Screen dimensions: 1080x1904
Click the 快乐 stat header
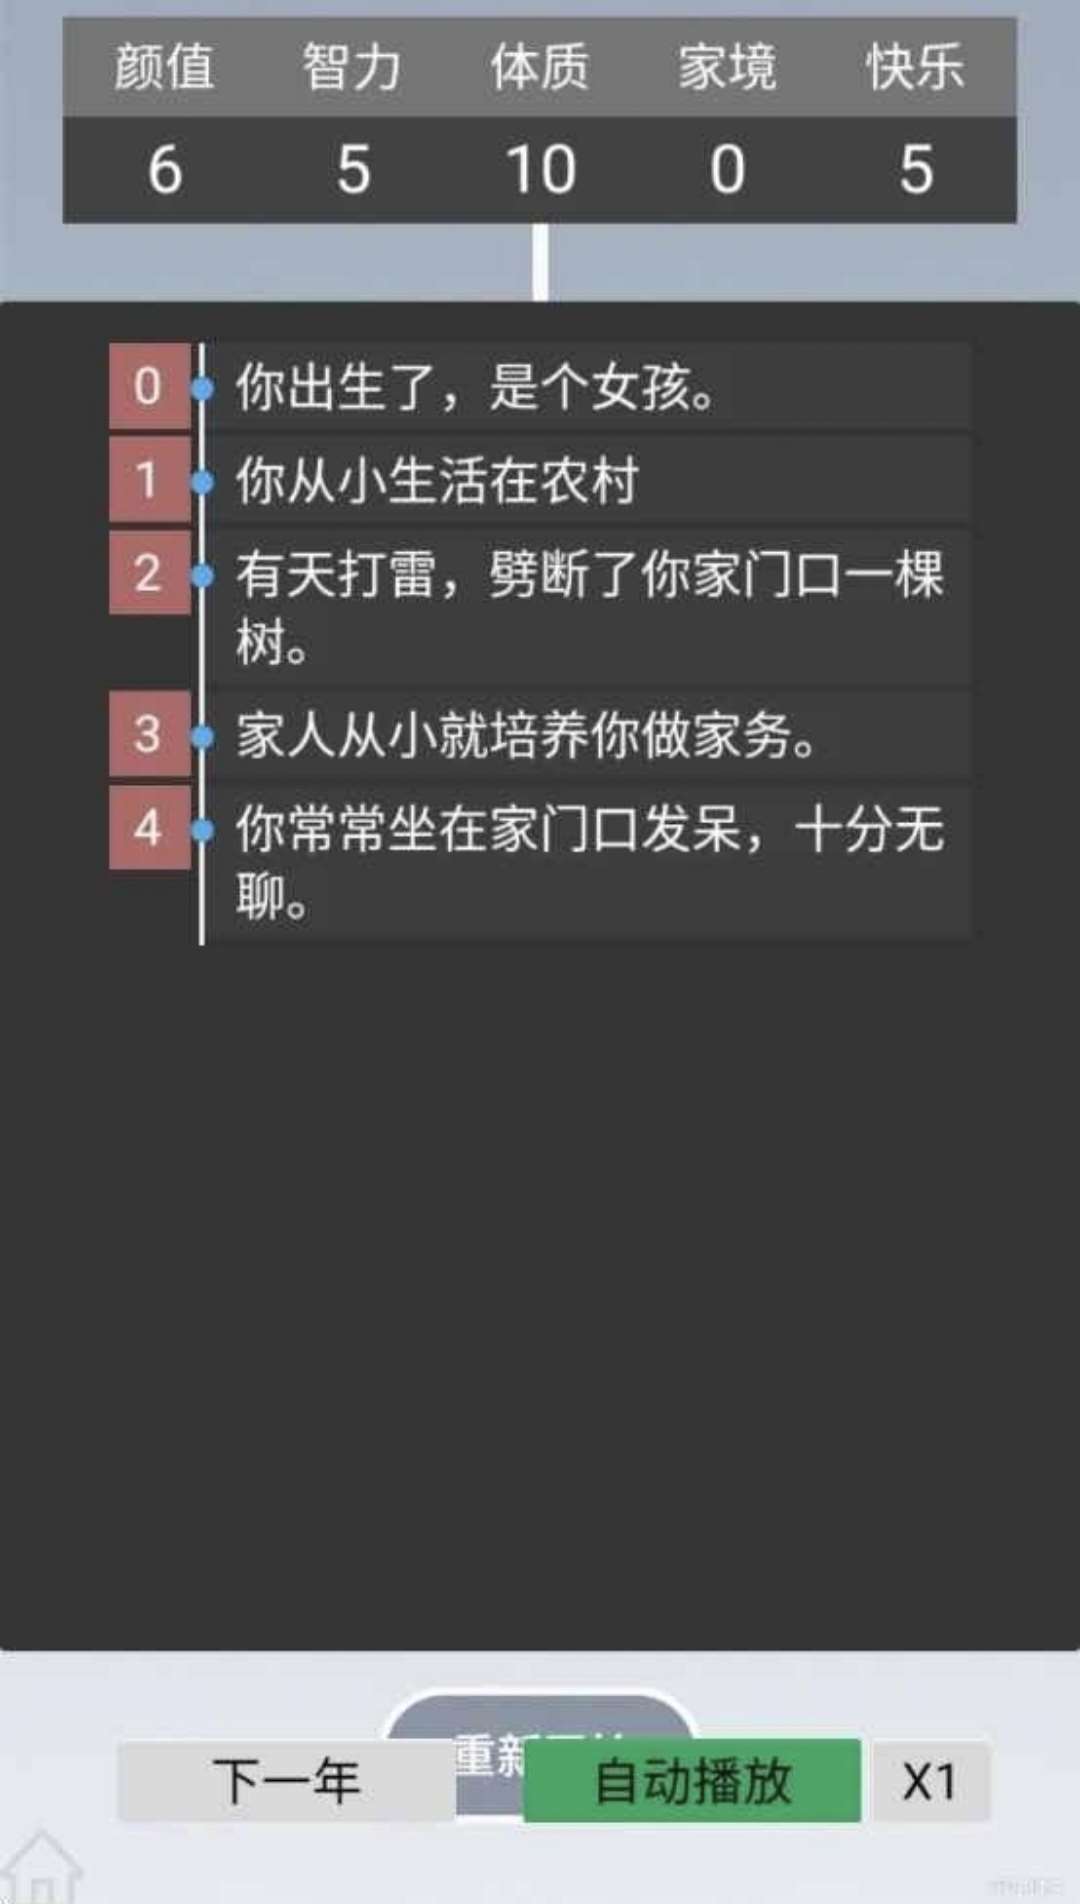(915, 68)
